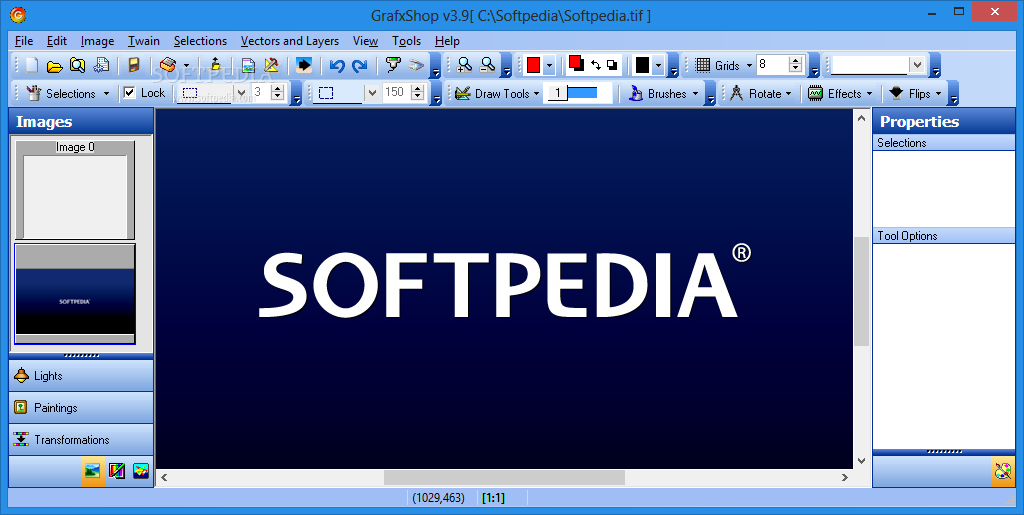1024x515 pixels.
Task: Click the horizontal scrollbar thumb under canvas
Action: click(504, 477)
